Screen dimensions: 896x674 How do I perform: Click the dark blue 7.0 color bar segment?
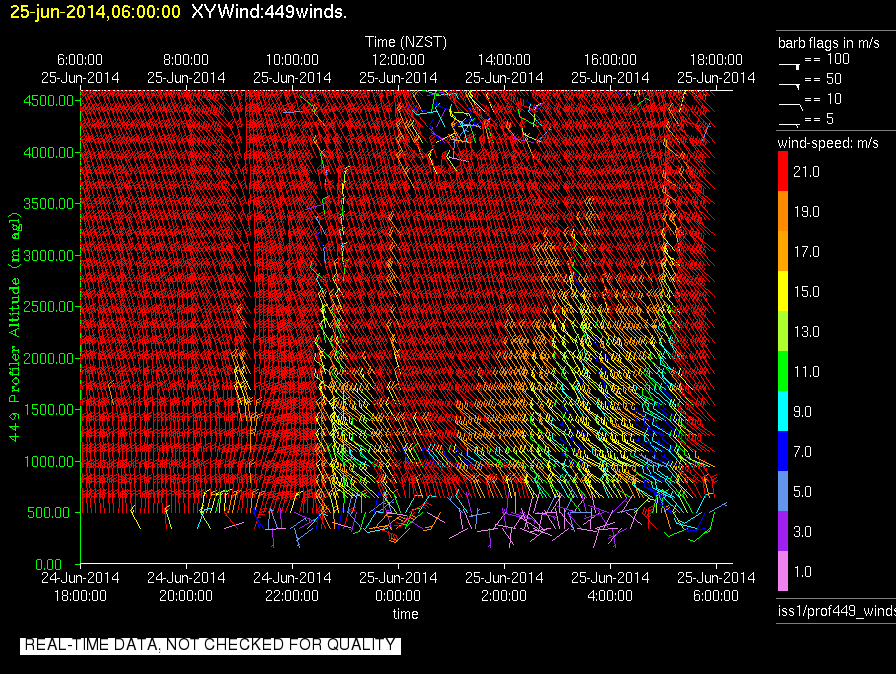(x=783, y=451)
